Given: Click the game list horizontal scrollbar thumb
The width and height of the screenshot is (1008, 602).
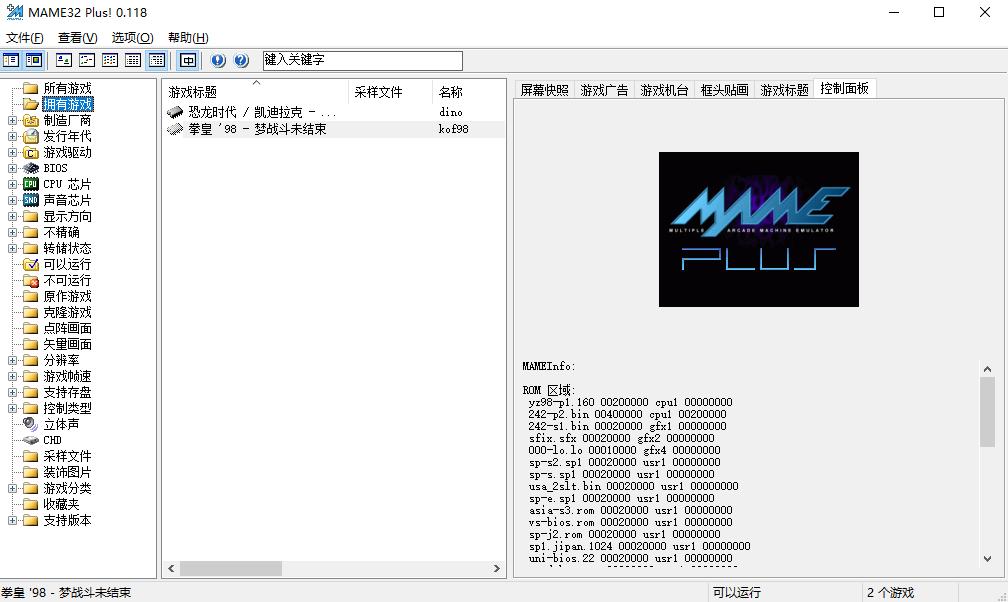Looking at the screenshot, I should 231,569.
